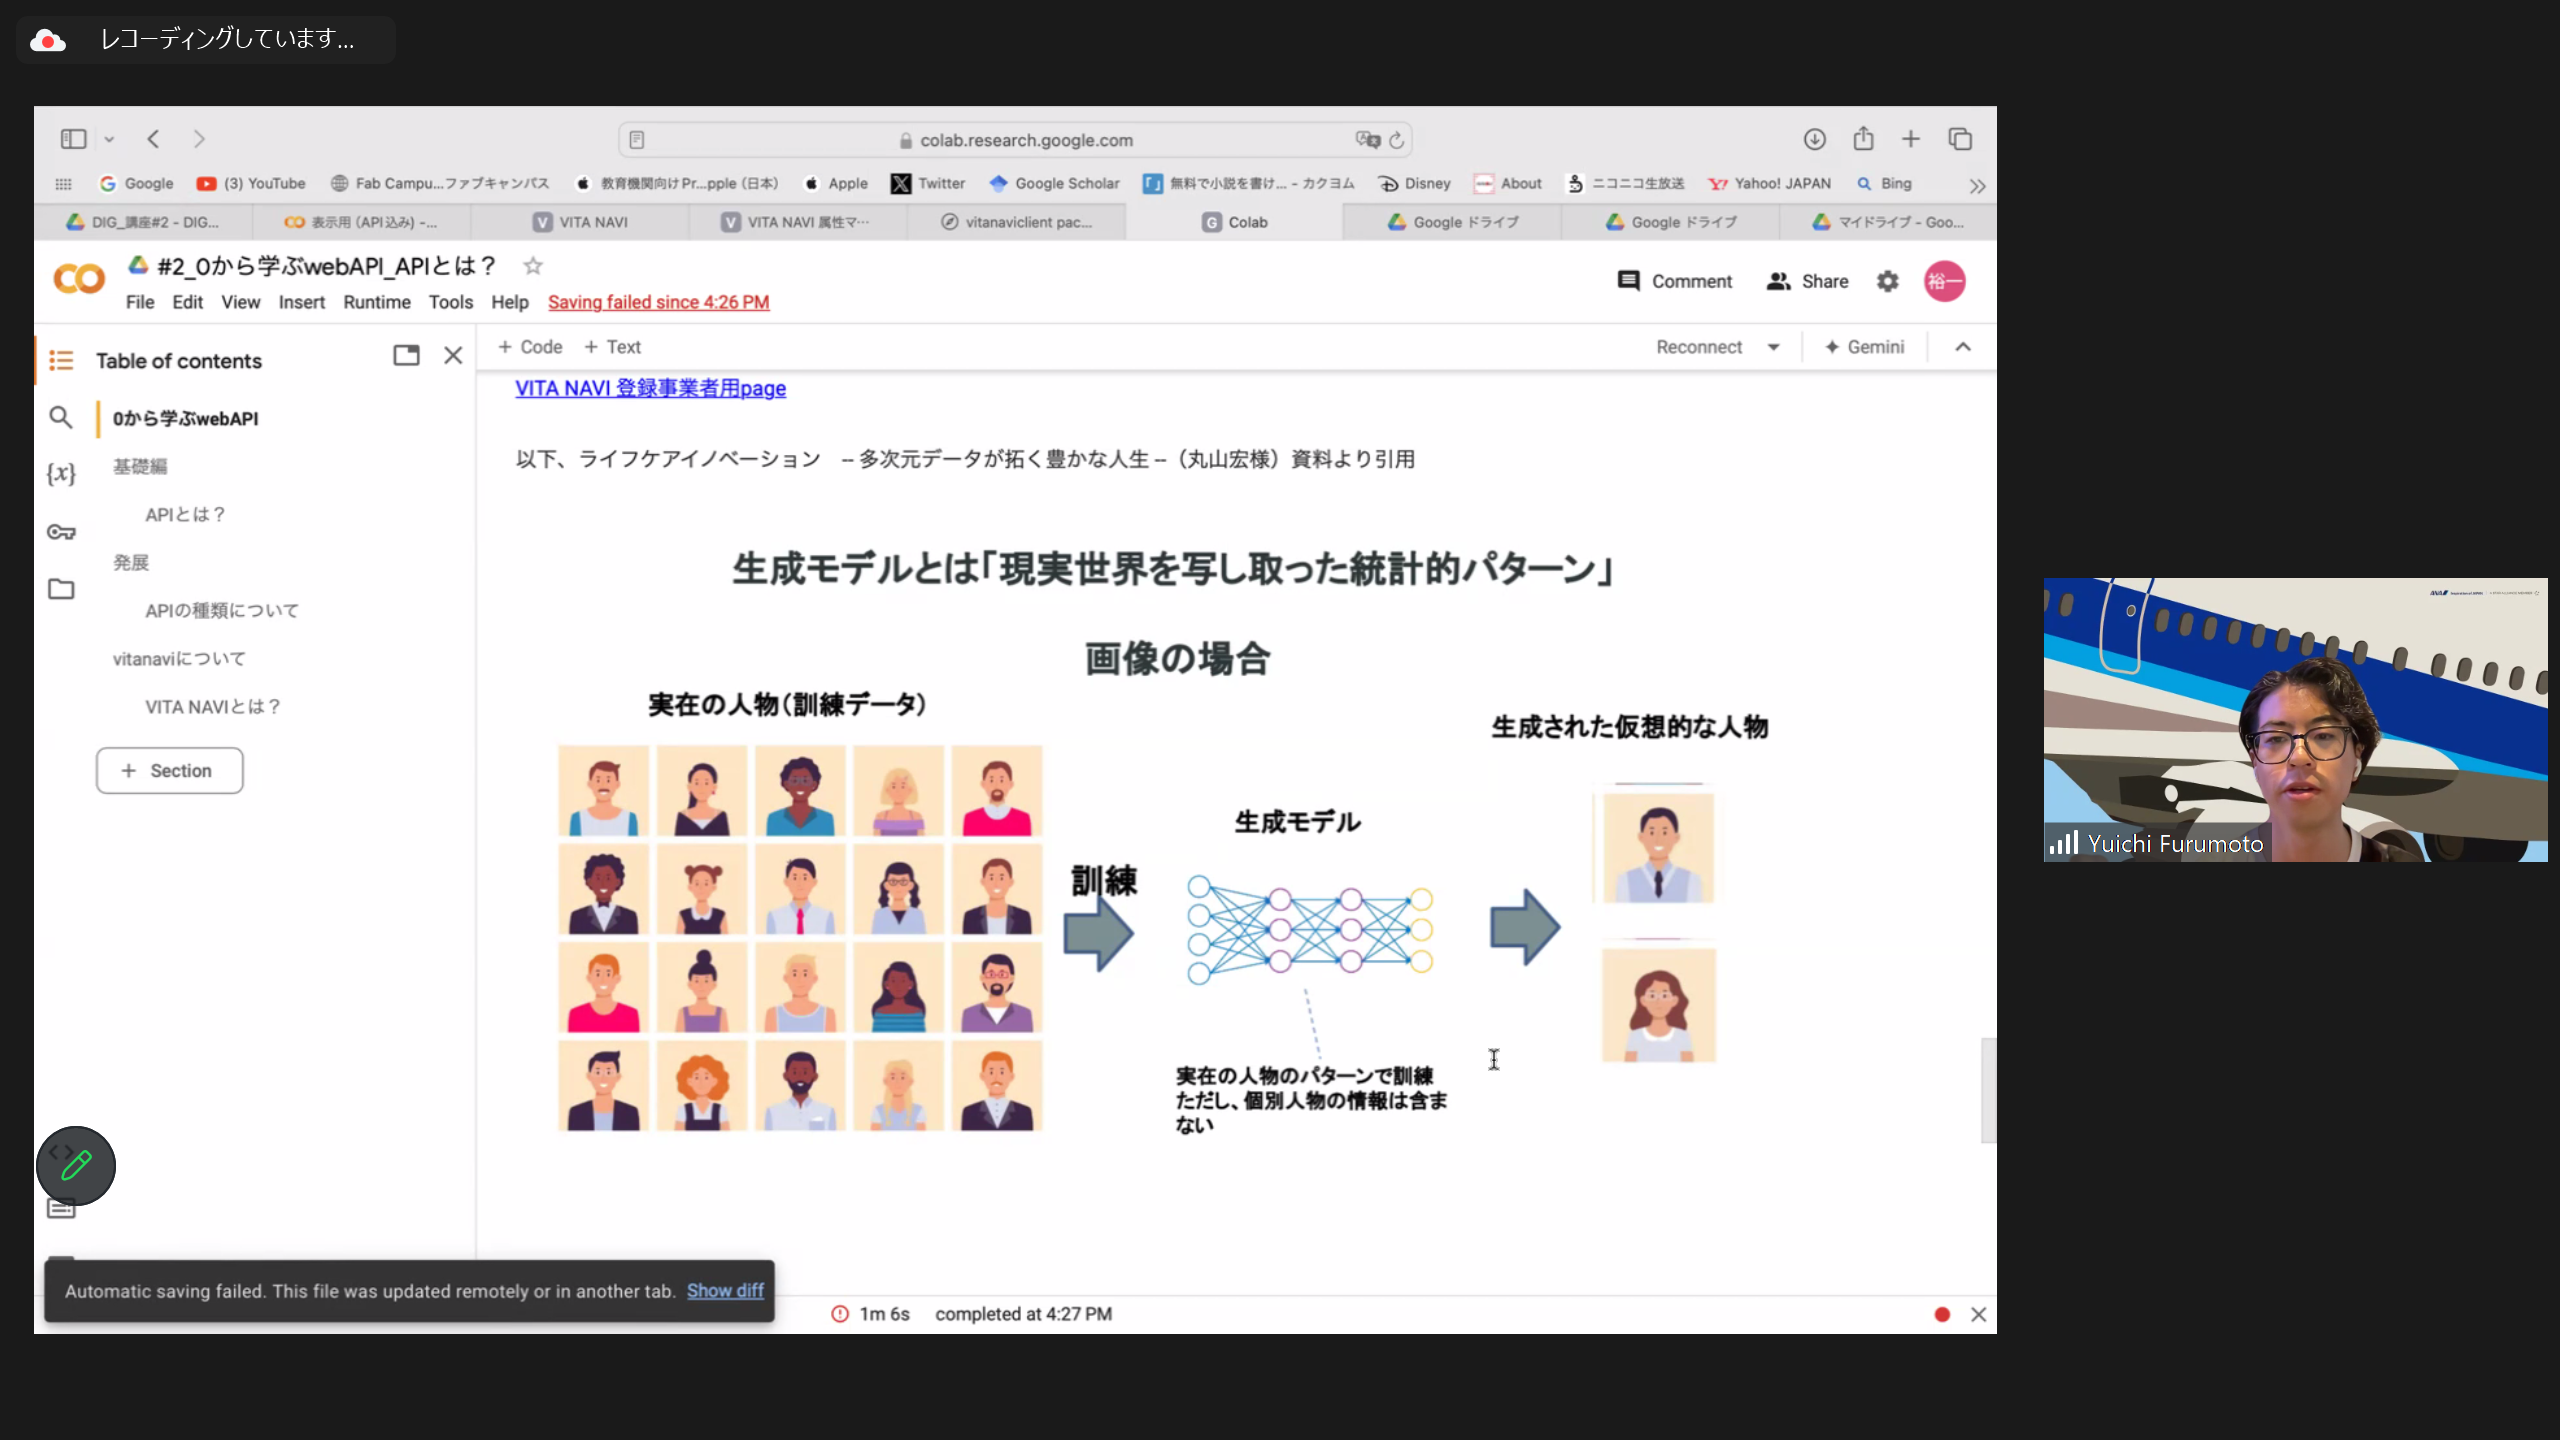This screenshot has width=2560, height=1440.
Task: Click the notebook vertical scrollbar
Action: 1988,1090
